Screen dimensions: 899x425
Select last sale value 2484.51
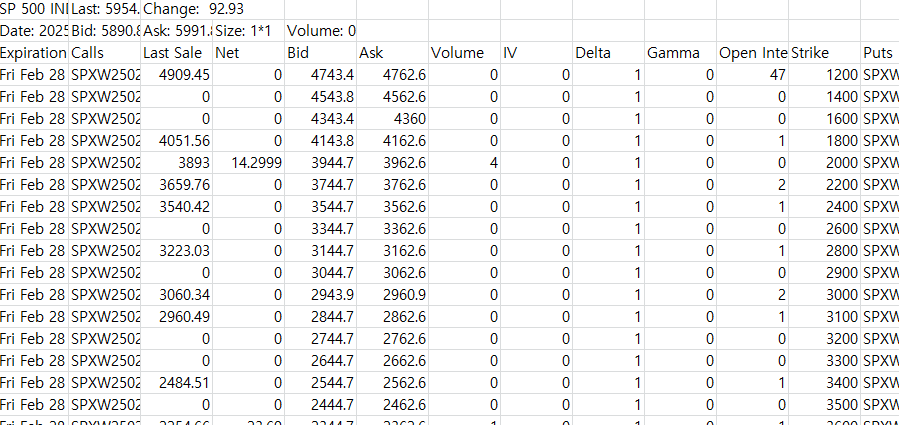pyautogui.click(x=177, y=383)
